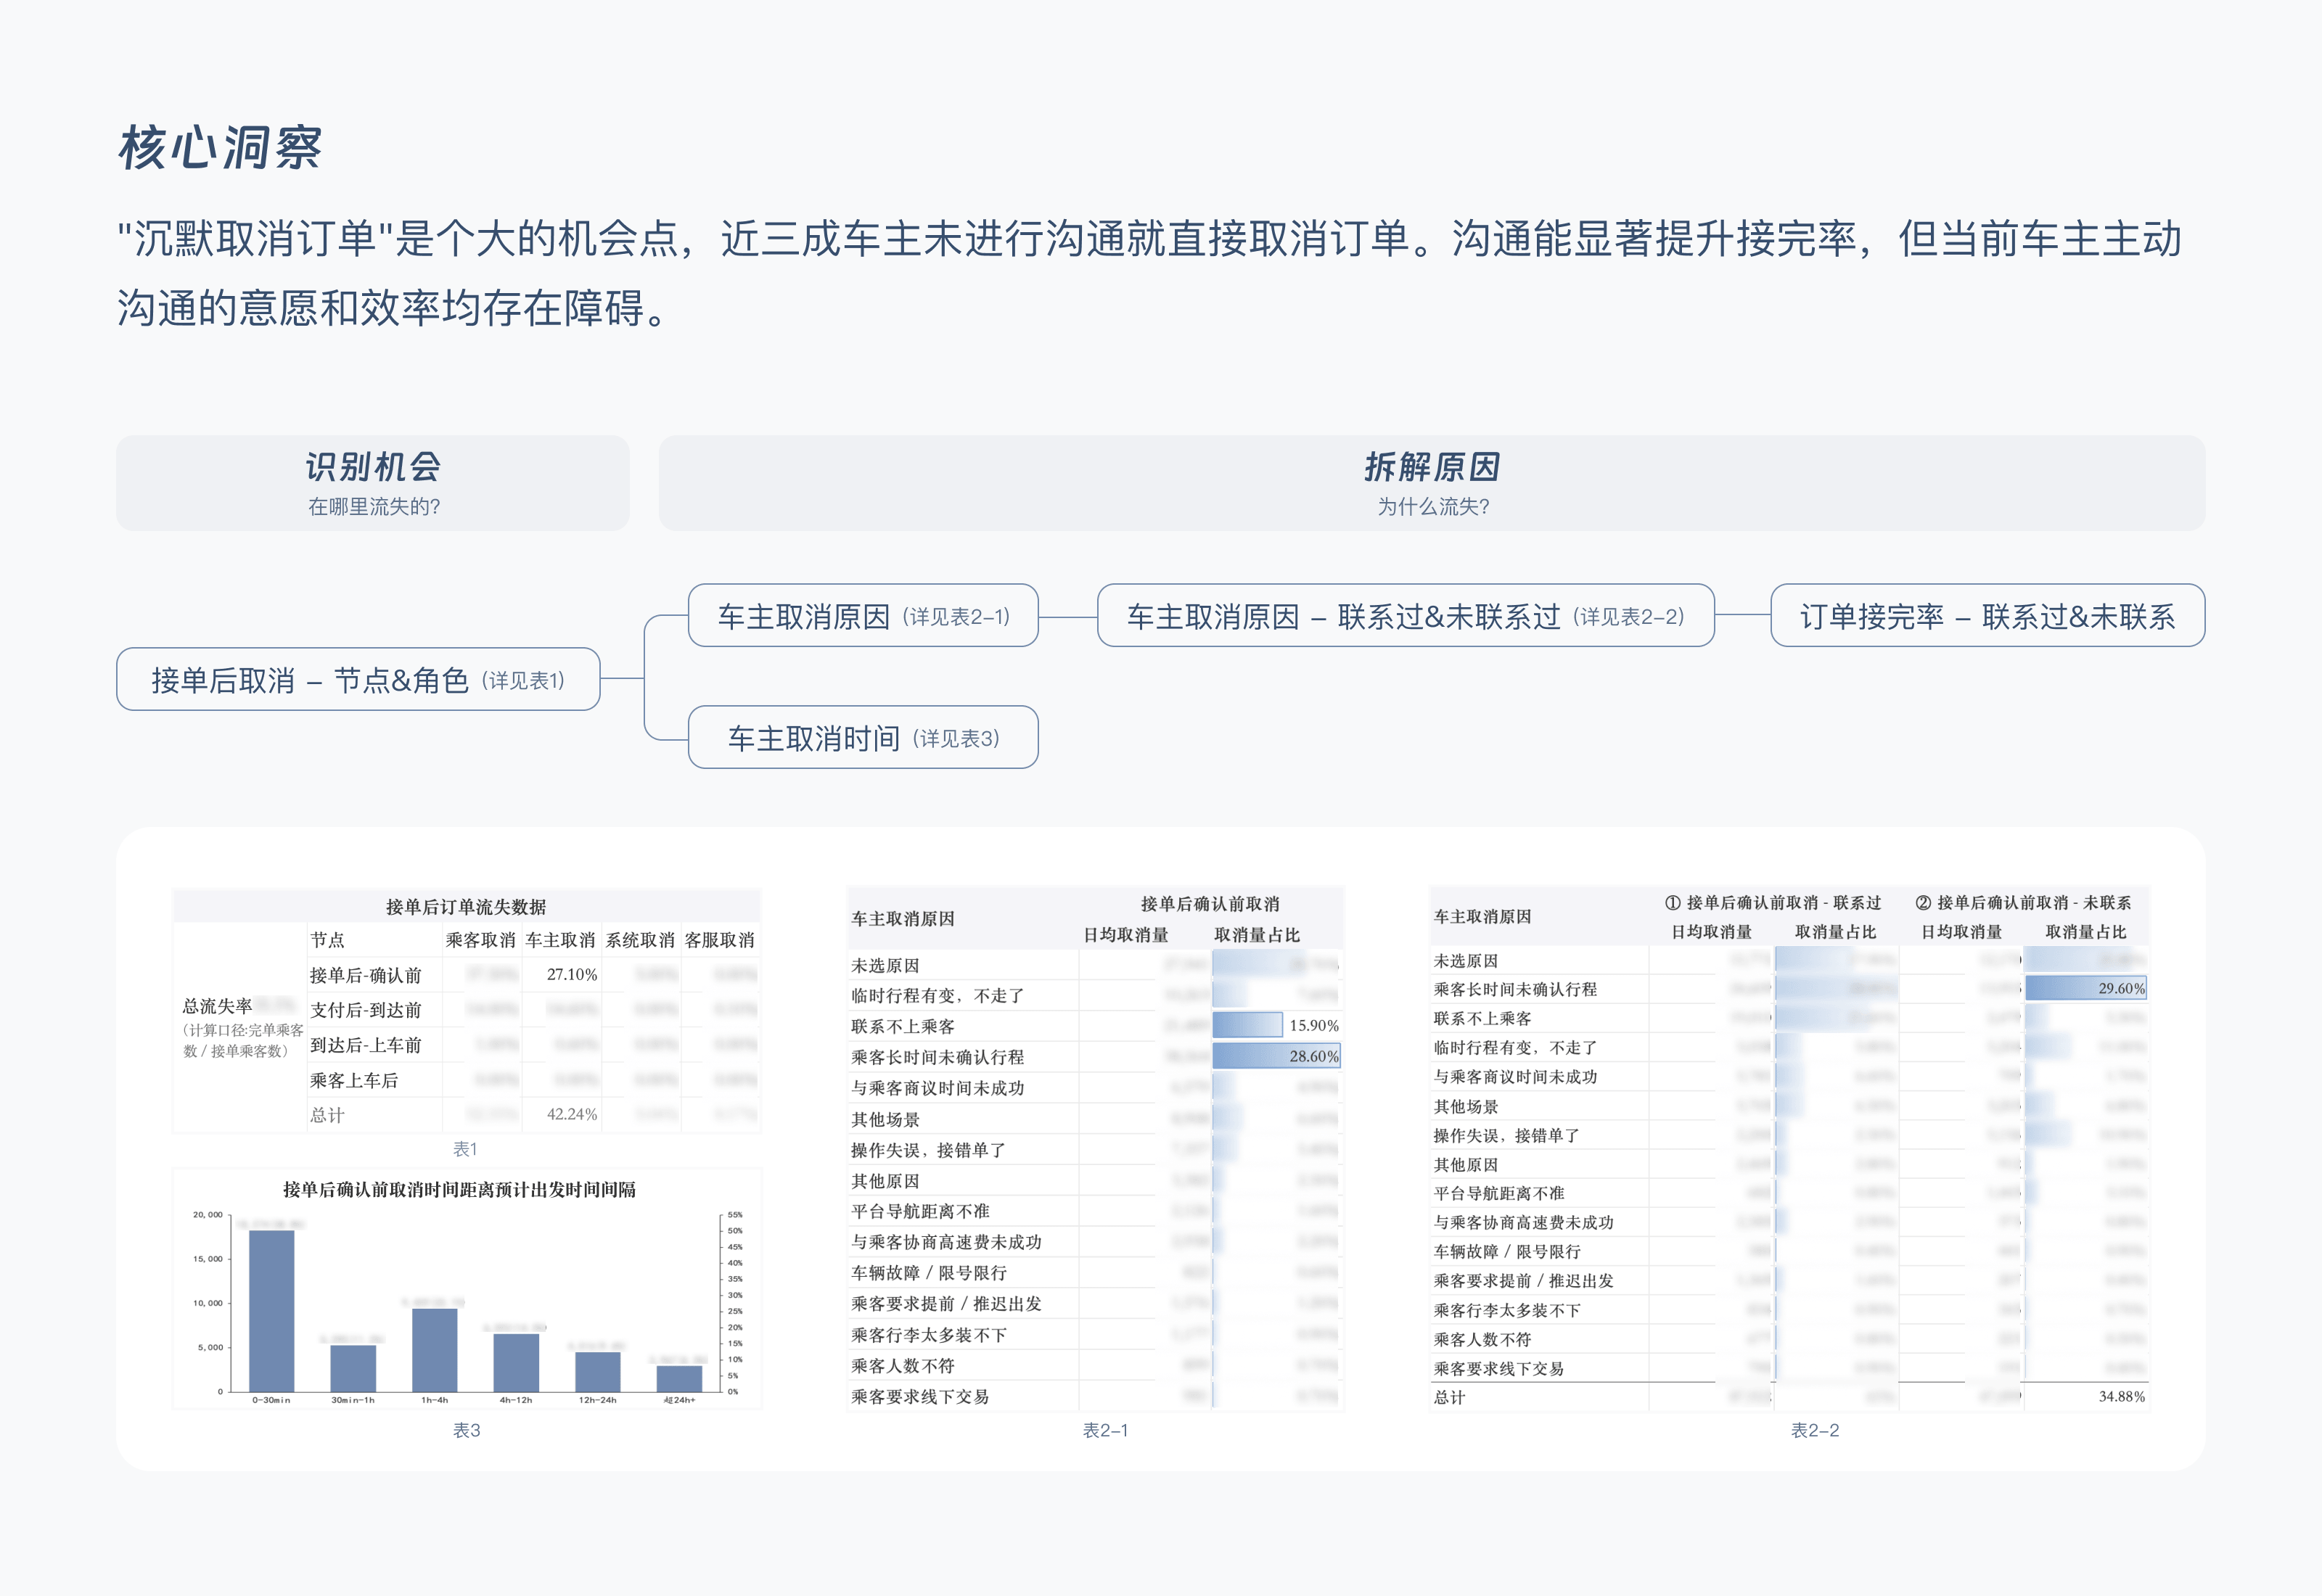Select the 识别机会 header card
The width and height of the screenshot is (2322, 1596).
[x=373, y=482]
